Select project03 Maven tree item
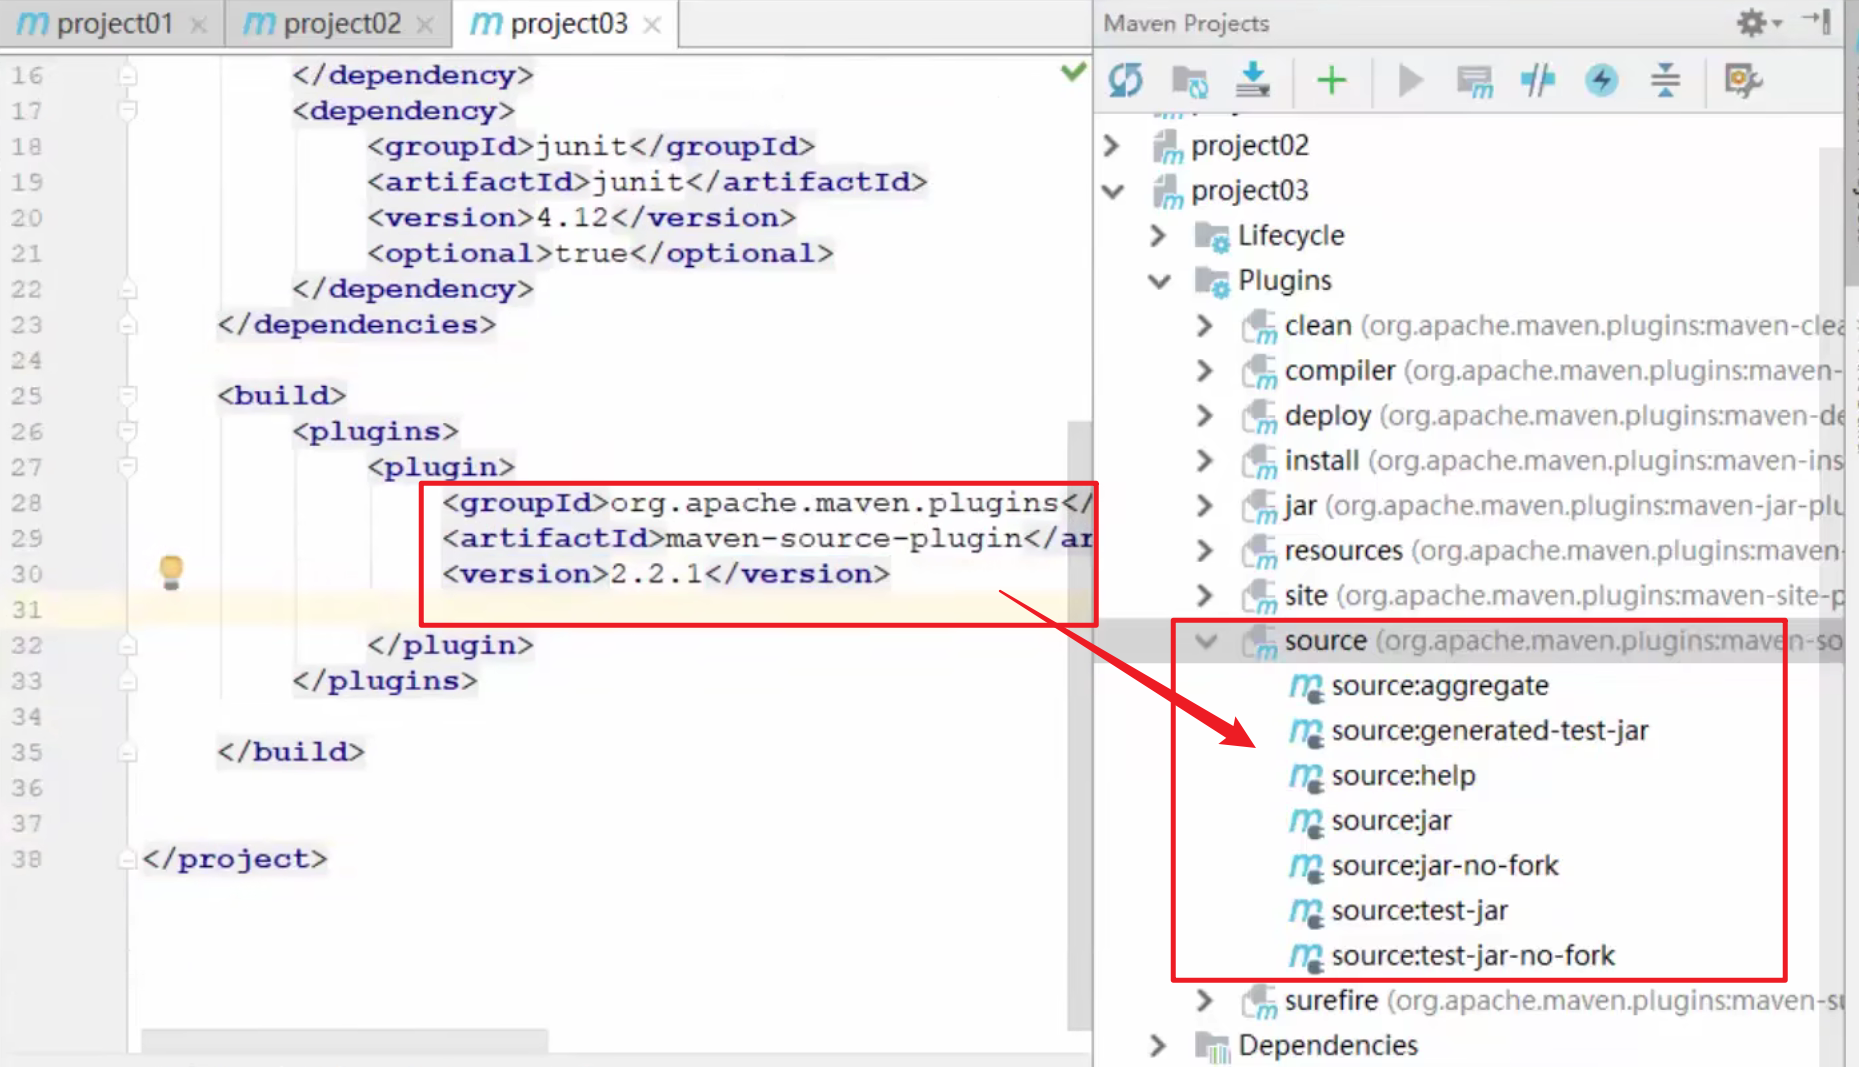The width and height of the screenshot is (1859, 1067). point(1250,191)
